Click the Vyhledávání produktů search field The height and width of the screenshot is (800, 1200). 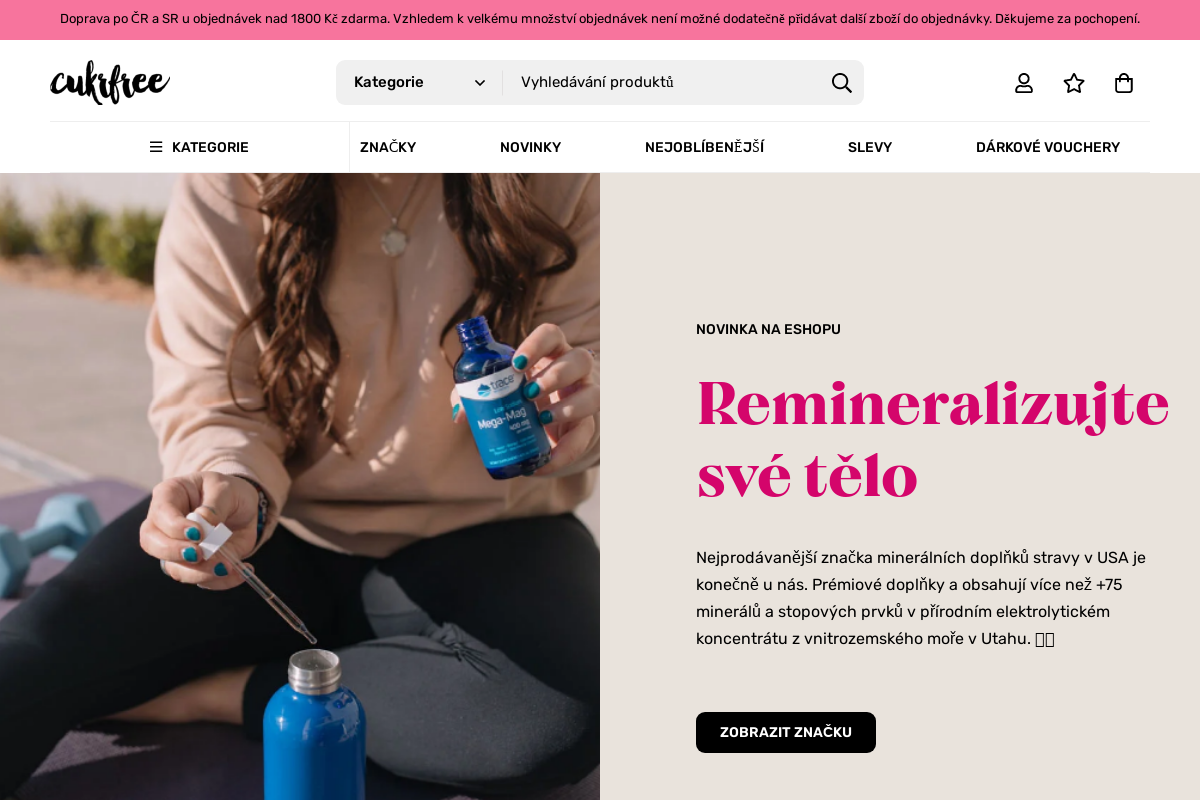click(665, 82)
